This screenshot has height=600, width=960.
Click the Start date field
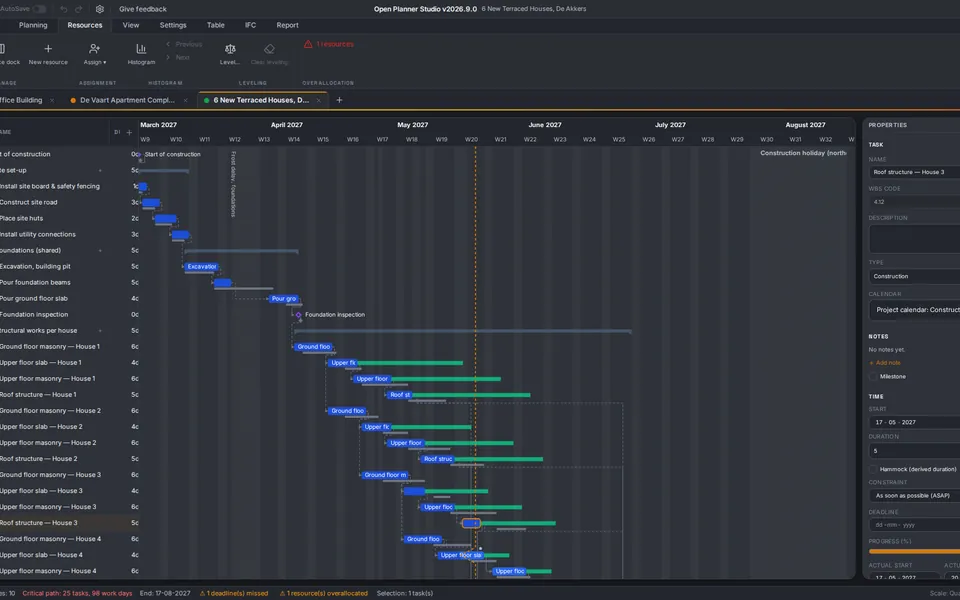[x=914, y=422]
